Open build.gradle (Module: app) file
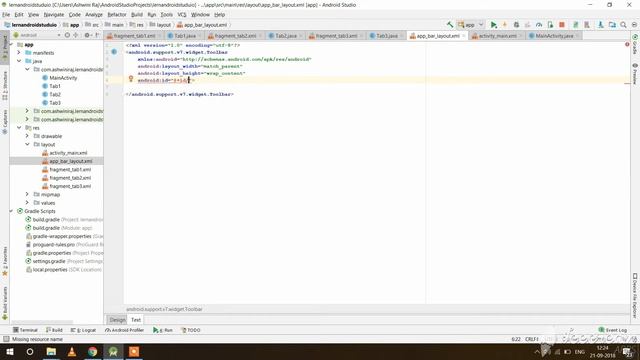Viewport: 640px width, 360px height. point(62,228)
